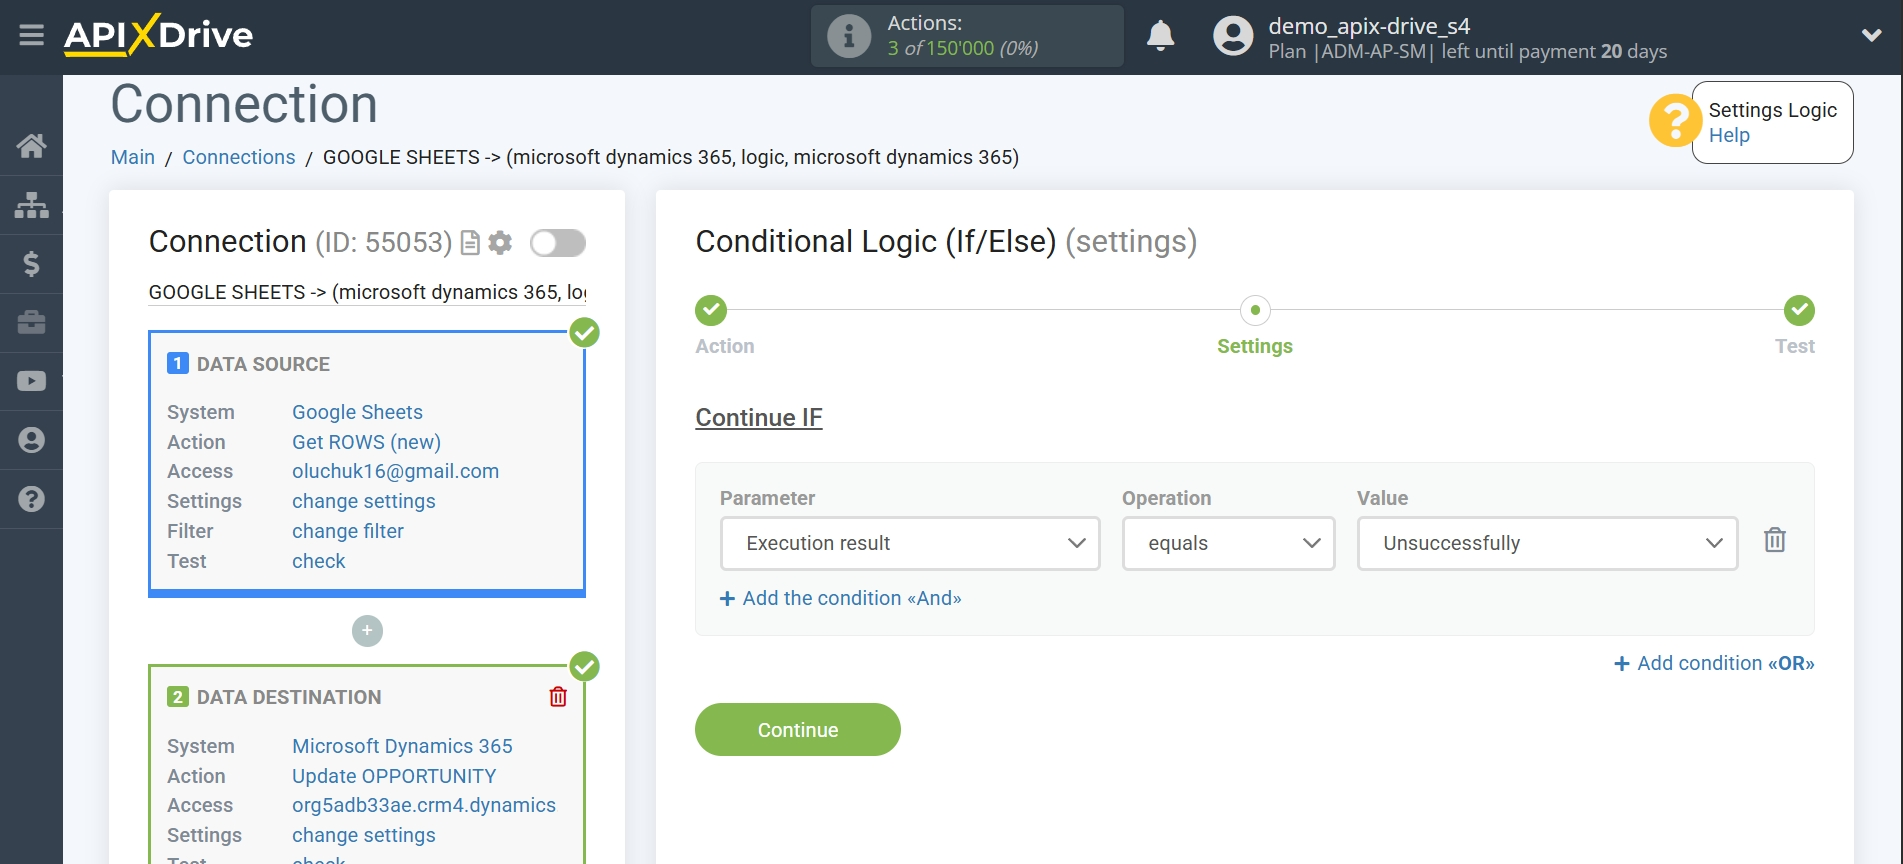Go to Connections breadcrumb

[x=239, y=157]
